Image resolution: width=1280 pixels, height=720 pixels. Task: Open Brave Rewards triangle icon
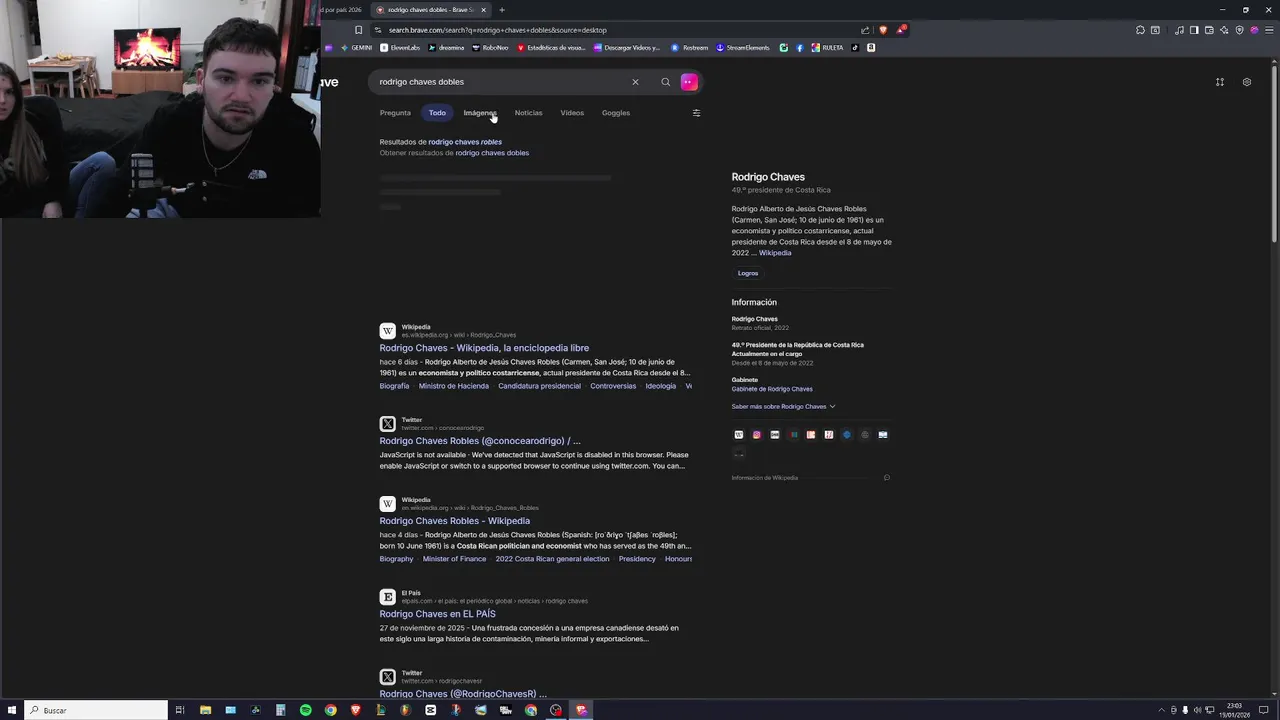coord(900,30)
